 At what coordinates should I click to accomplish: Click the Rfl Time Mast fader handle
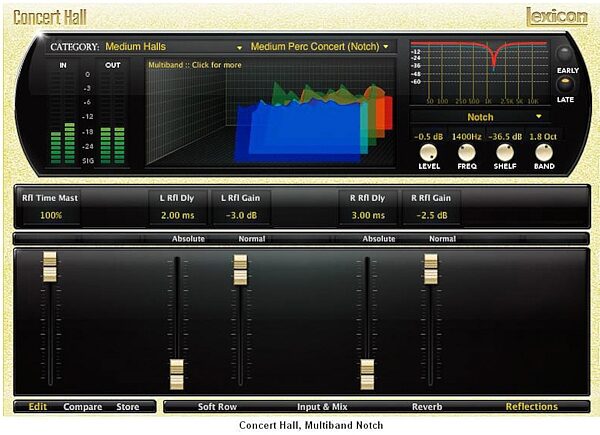50,267
